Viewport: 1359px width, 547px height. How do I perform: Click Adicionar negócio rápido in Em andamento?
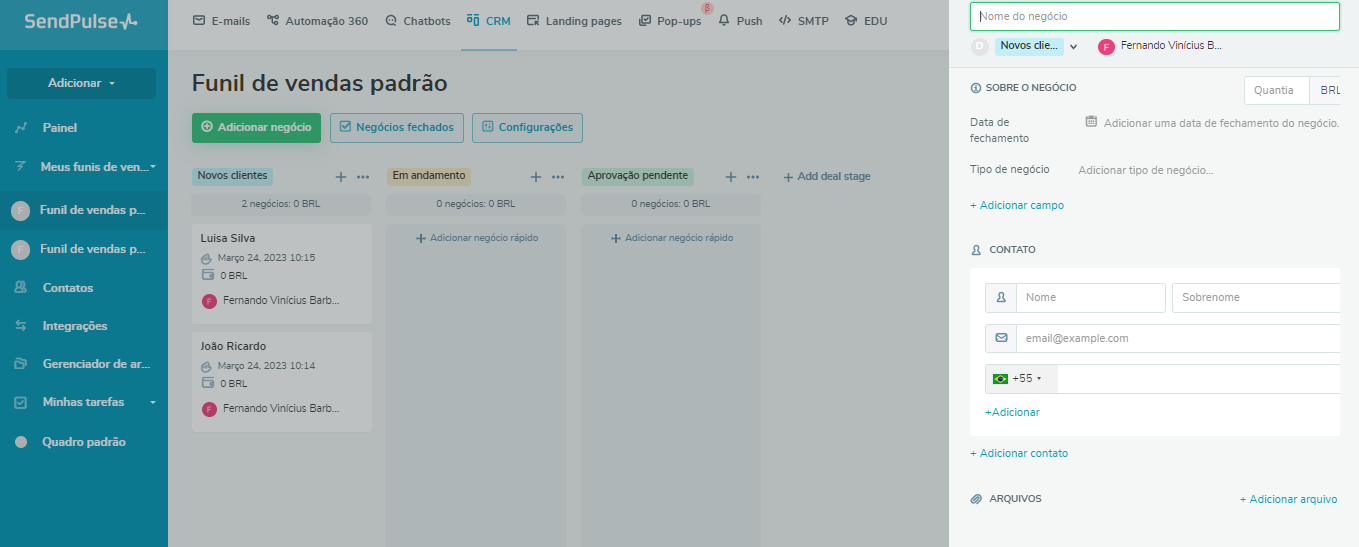tap(476, 238)
